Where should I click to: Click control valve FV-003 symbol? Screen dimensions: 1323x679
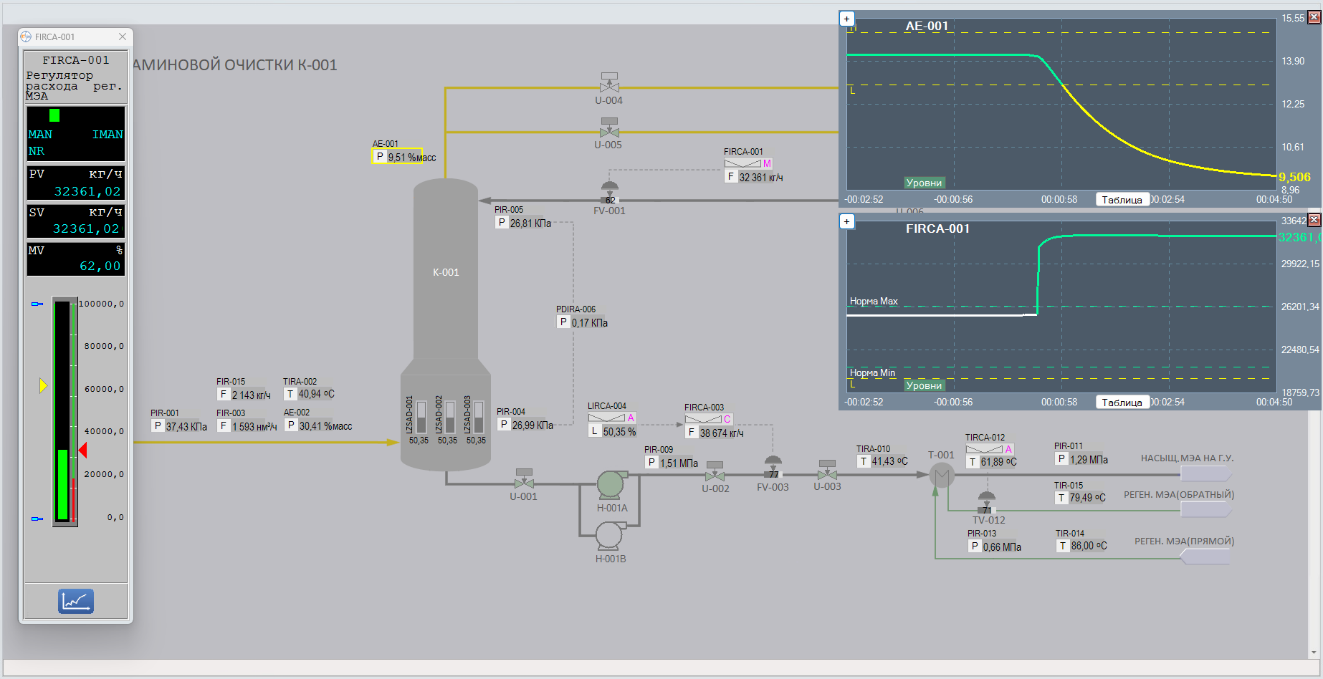click(x=772, y=466)
